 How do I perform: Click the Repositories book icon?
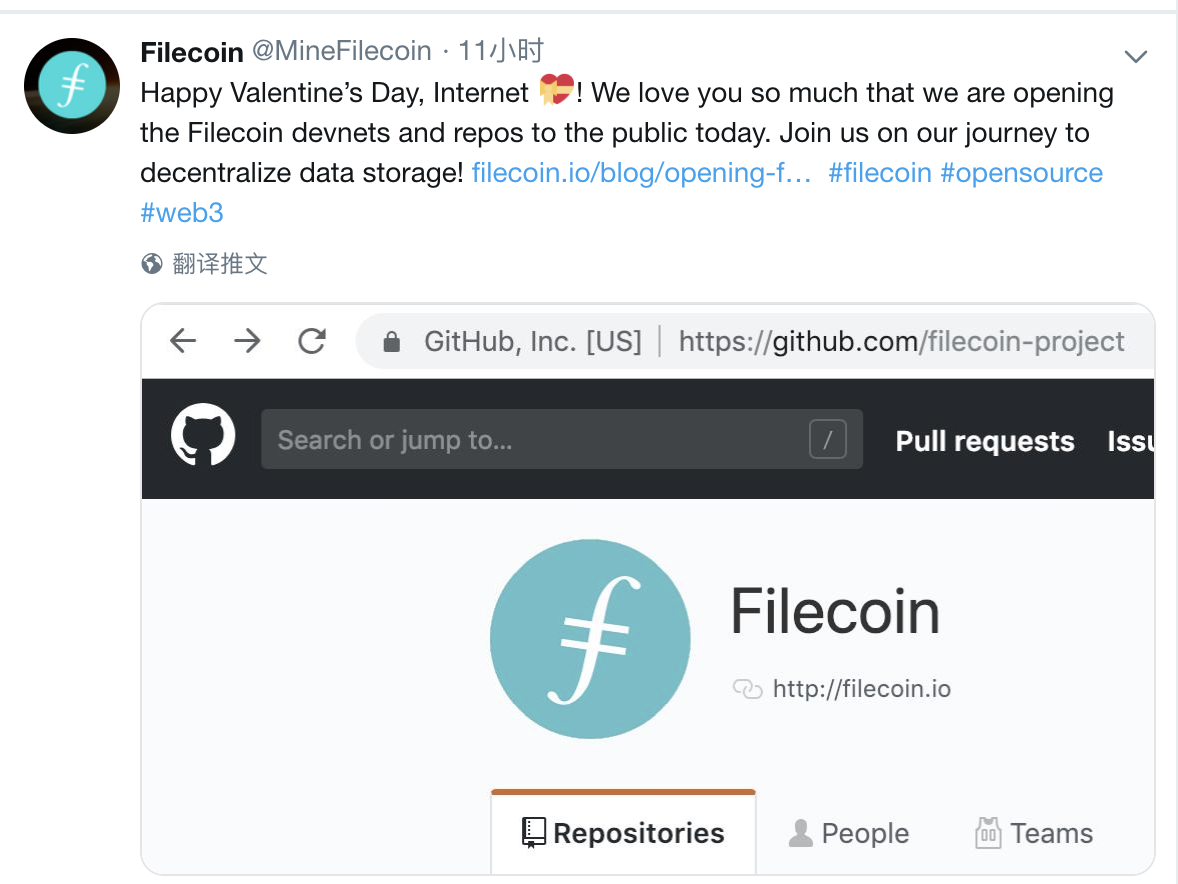[533, 832]
